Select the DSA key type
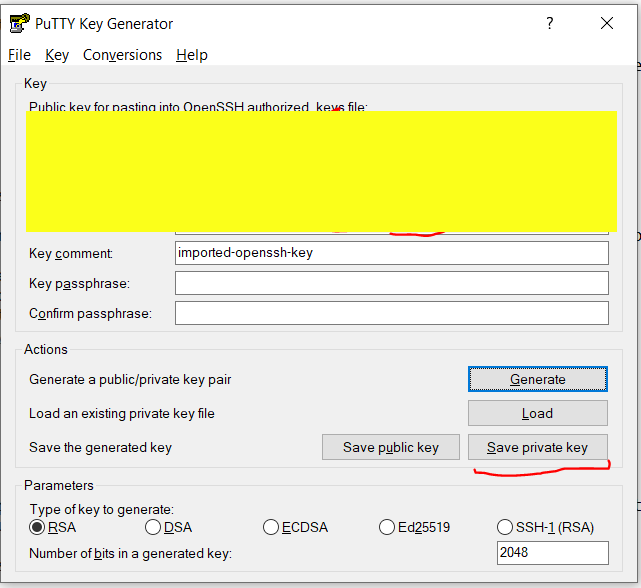Viewport: 641px width, 588px height. tap(153, 527)
